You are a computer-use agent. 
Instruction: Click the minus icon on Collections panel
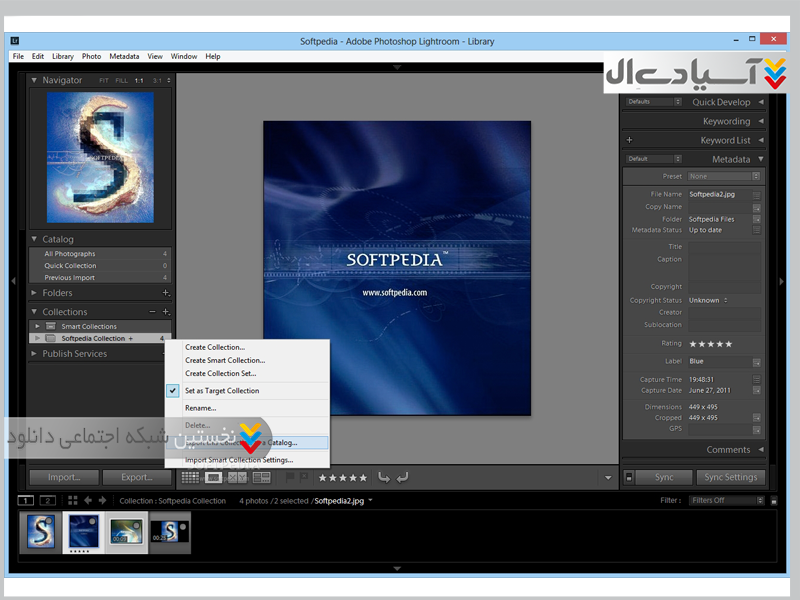[x=152, y=312]
